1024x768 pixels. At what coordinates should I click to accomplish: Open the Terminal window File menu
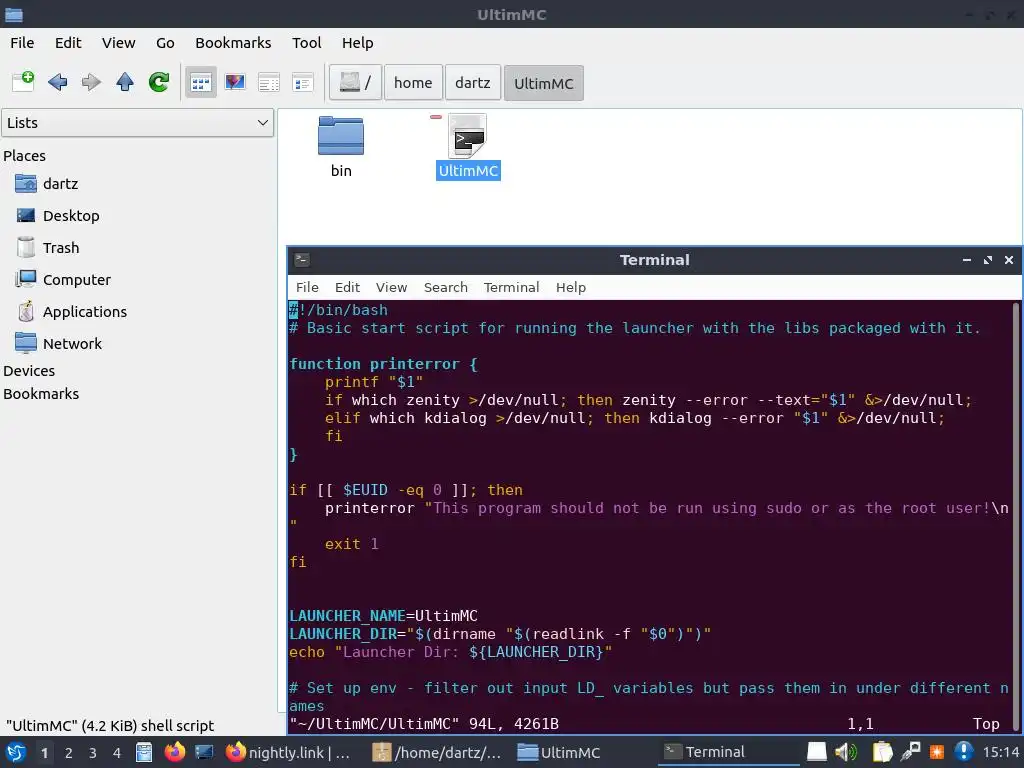pos(307,287)
